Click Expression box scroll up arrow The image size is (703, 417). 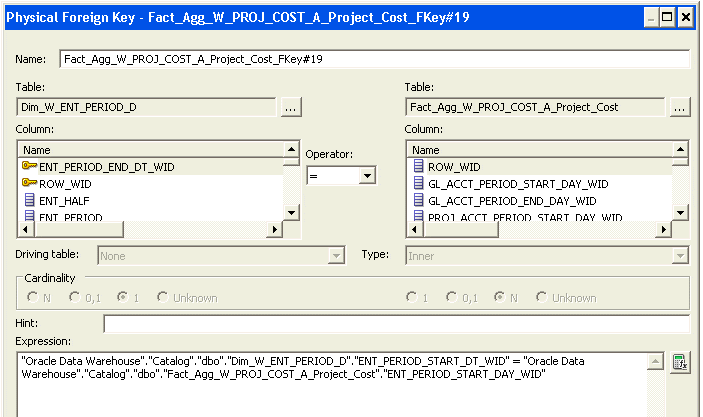tap(655, 361)
